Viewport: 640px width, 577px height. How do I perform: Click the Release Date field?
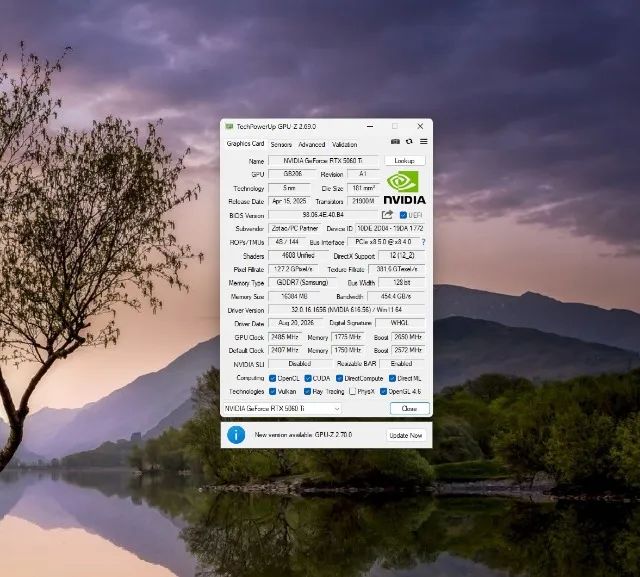pos(289,201)
